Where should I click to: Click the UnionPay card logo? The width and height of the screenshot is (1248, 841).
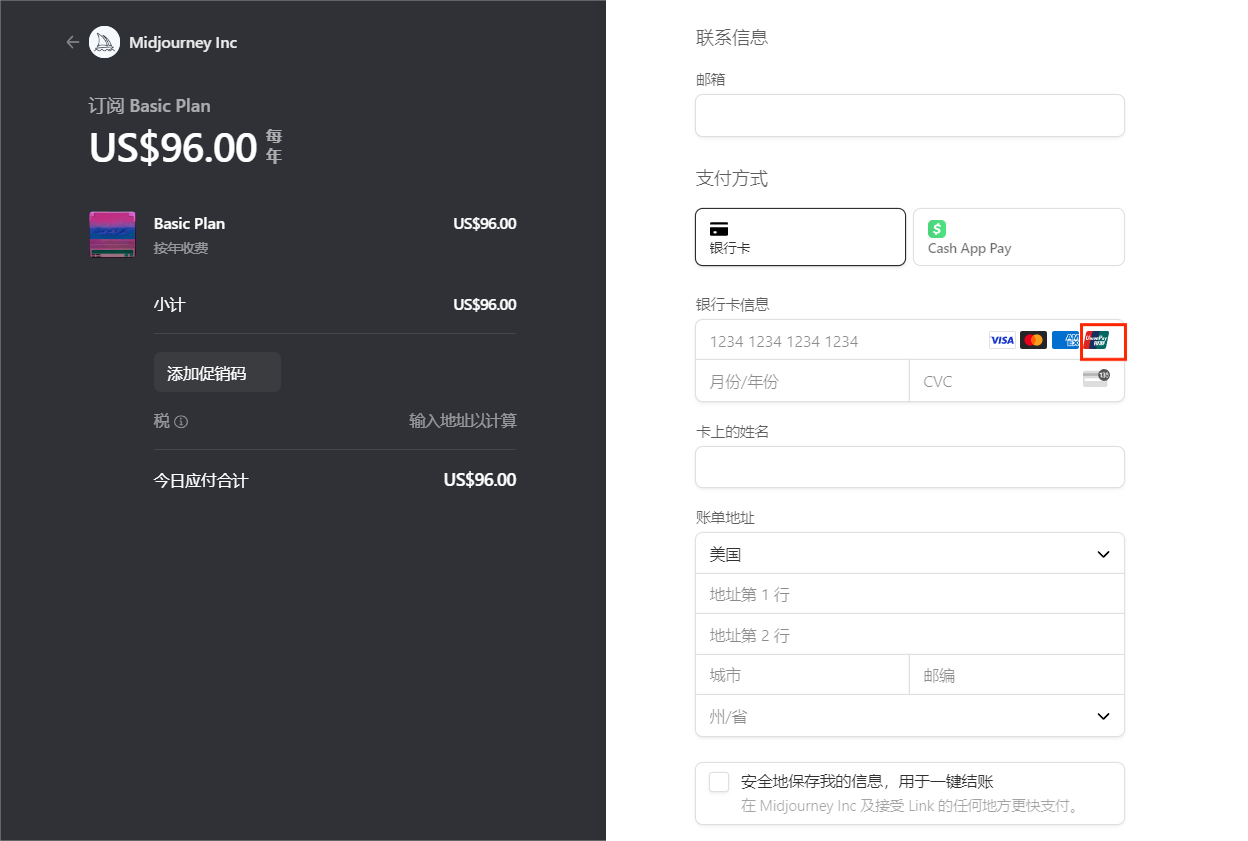[1097, 340]
